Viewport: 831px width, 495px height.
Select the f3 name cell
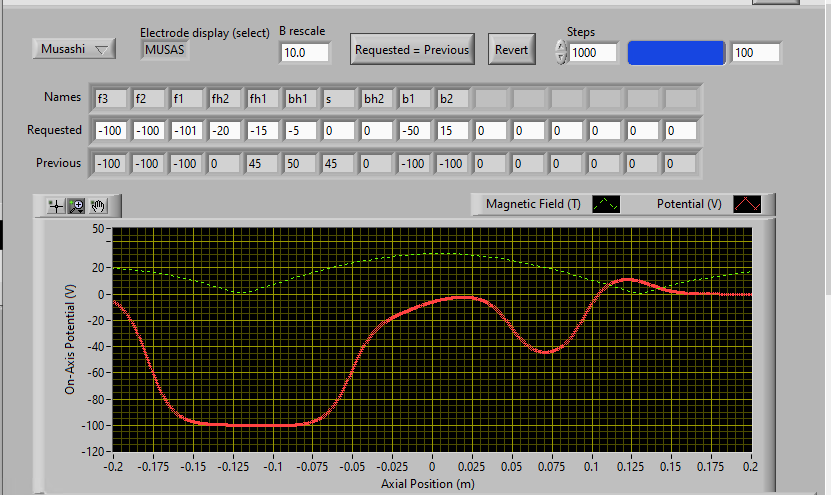(111, 99)
